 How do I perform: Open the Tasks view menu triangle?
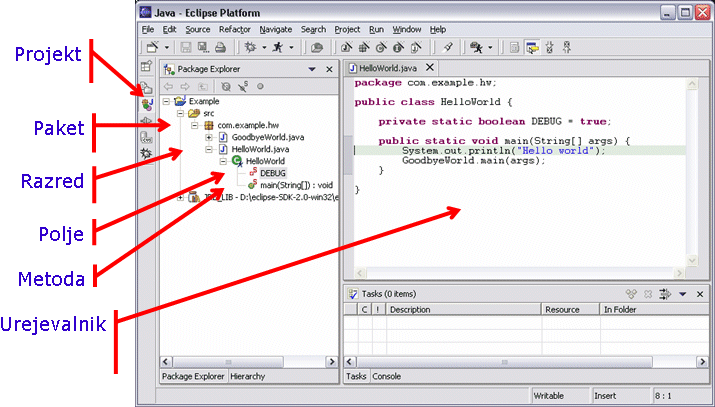point(683,294)
